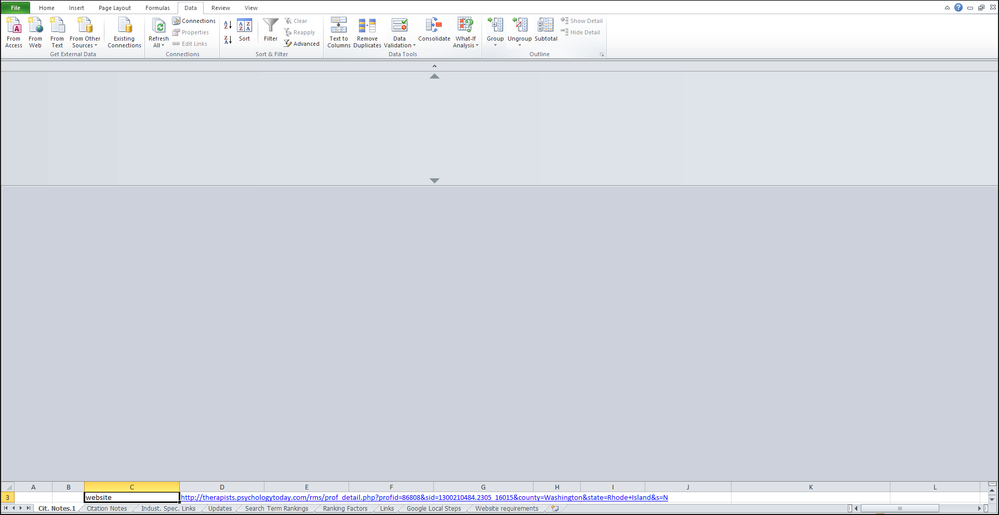The image size is (999, 515).
Task: Click the Reapply filter button
Action: 300,33
